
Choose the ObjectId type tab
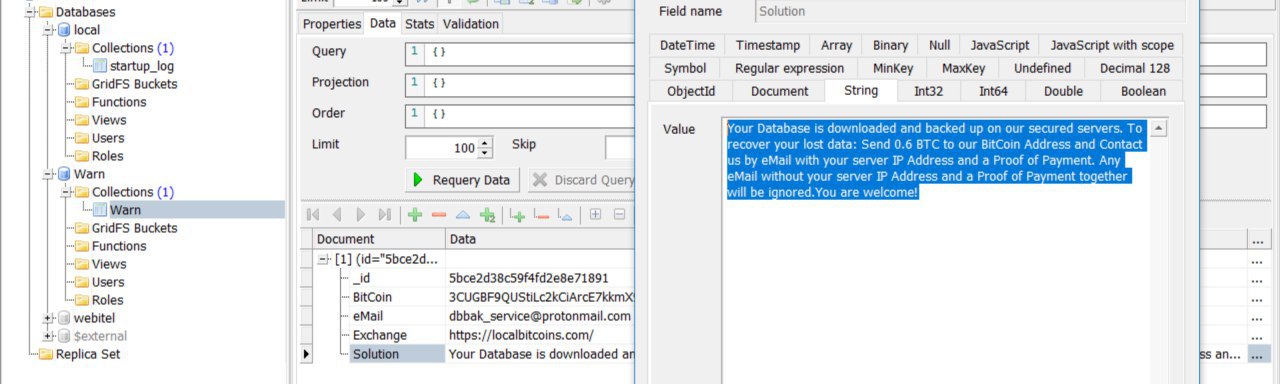(691, 91)
